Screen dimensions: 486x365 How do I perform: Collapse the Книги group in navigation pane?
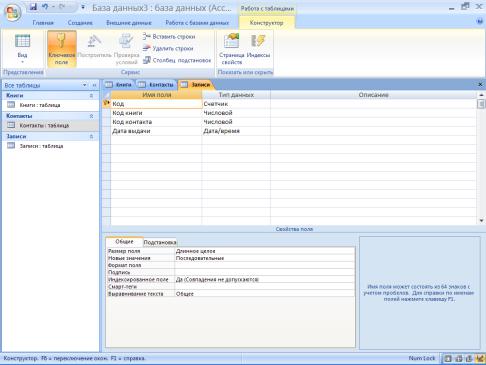pos(91,96)
